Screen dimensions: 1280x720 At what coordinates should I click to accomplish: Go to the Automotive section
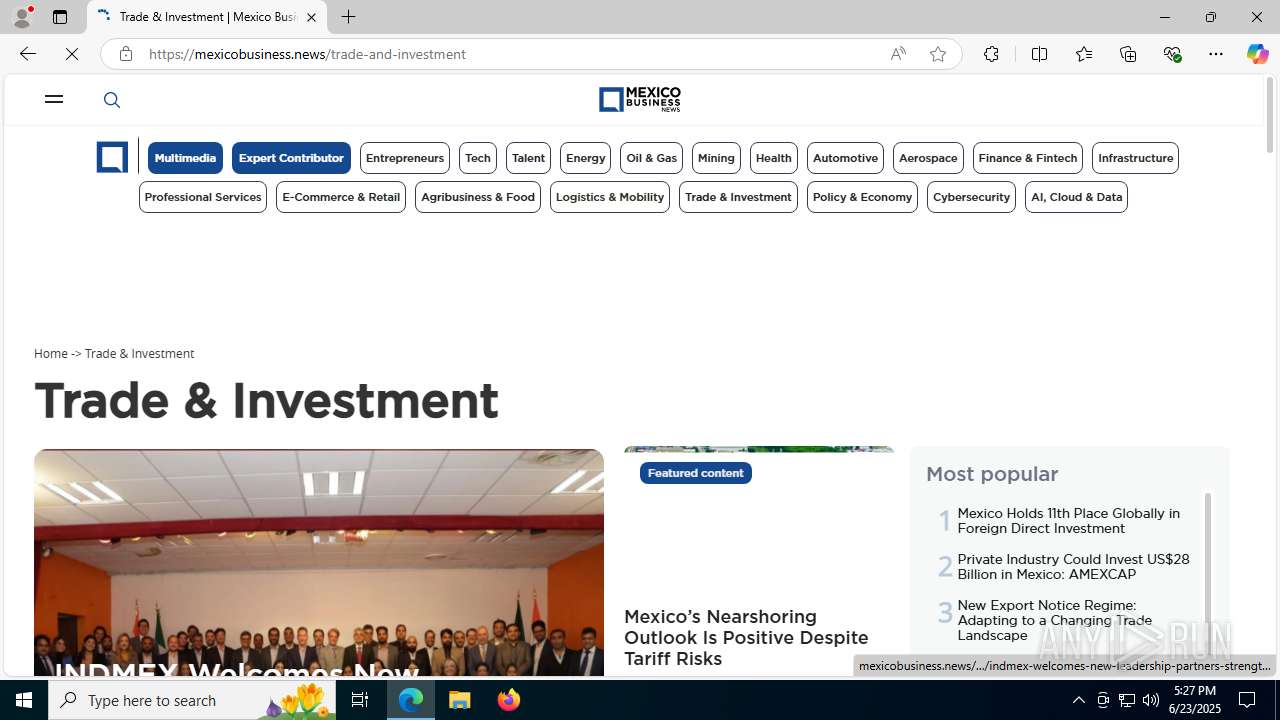845,158
